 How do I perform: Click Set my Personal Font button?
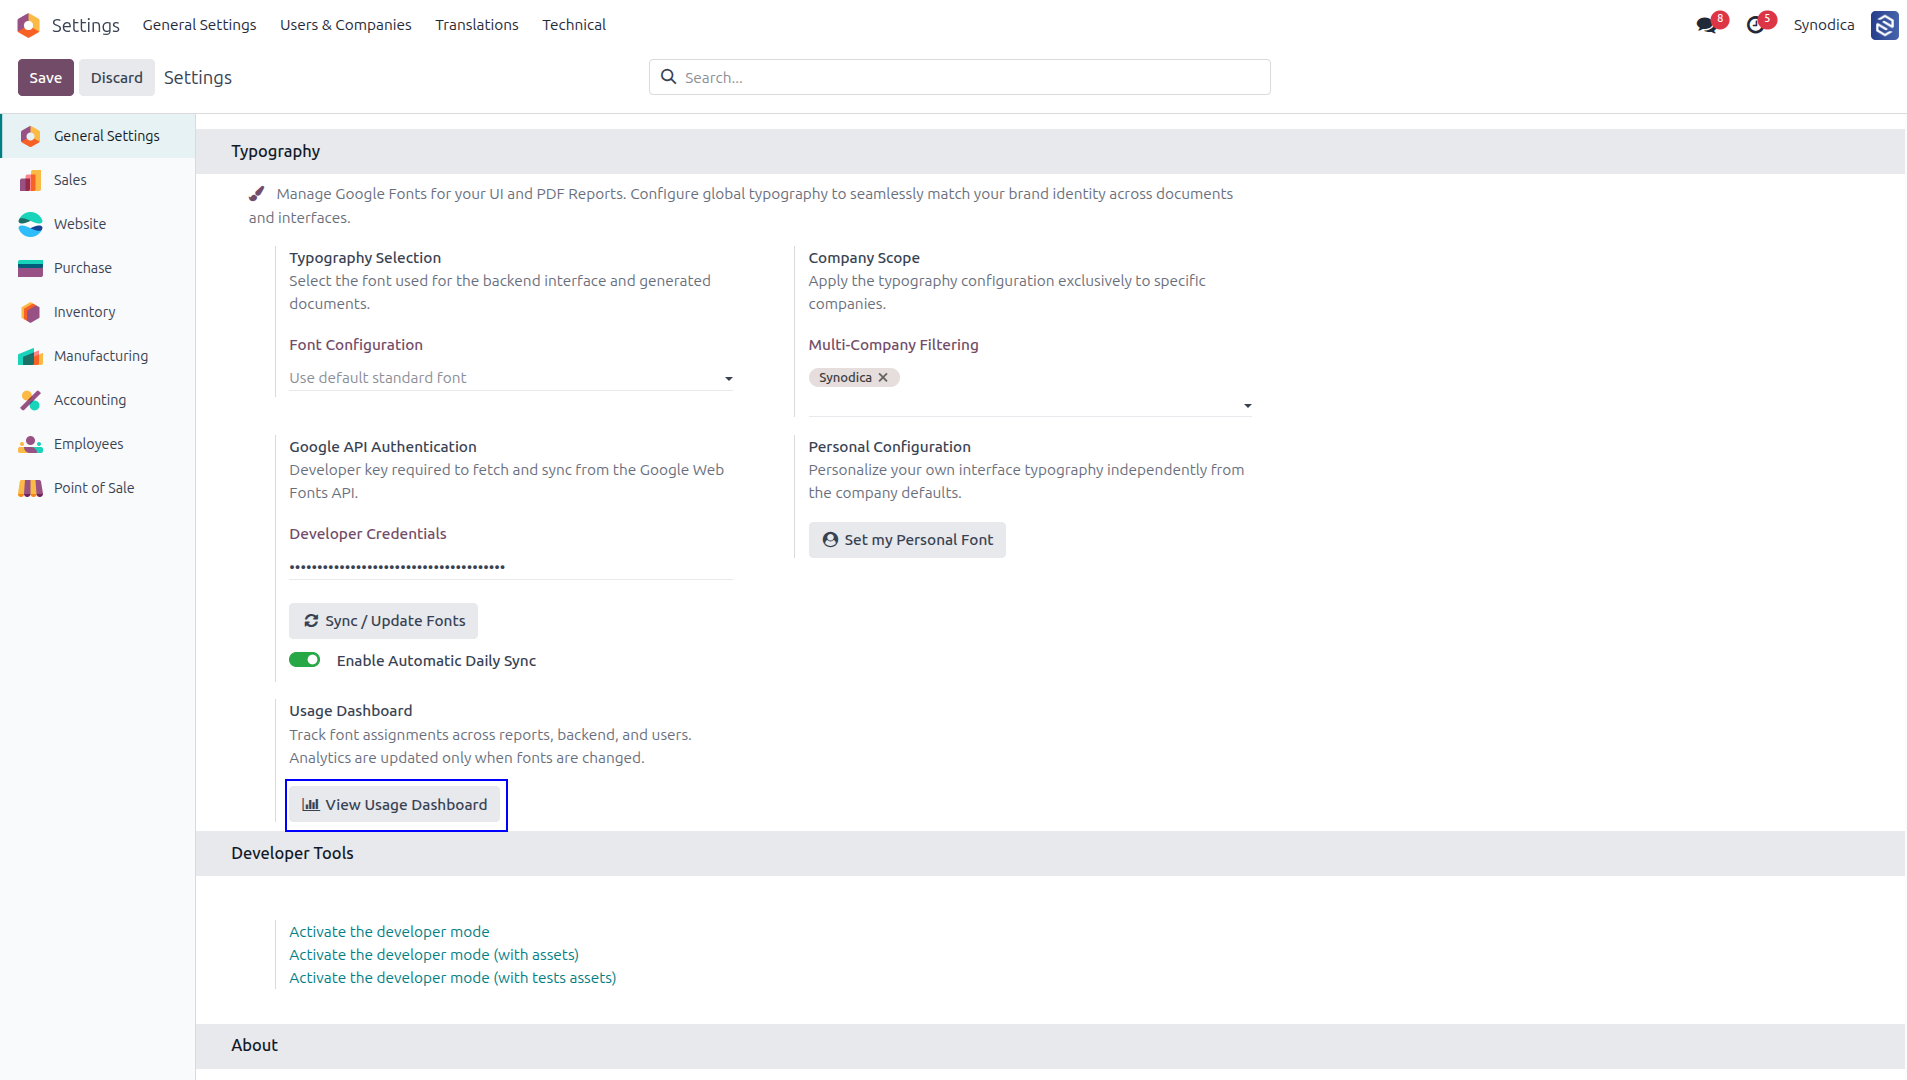907,540
